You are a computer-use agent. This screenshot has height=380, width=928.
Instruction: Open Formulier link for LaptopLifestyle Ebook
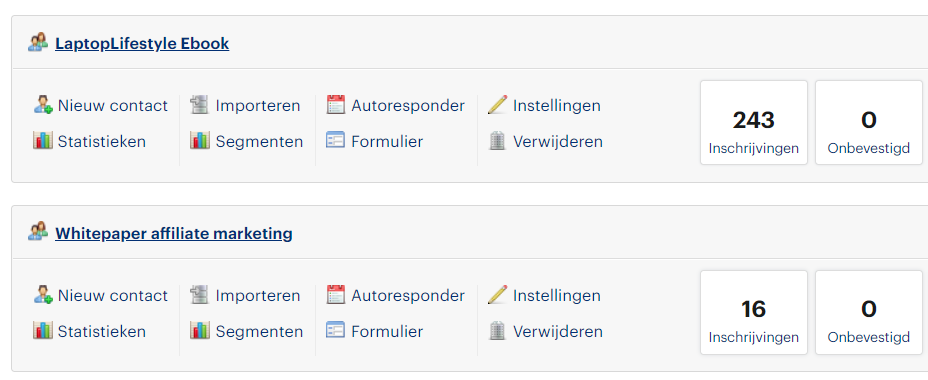387,141
